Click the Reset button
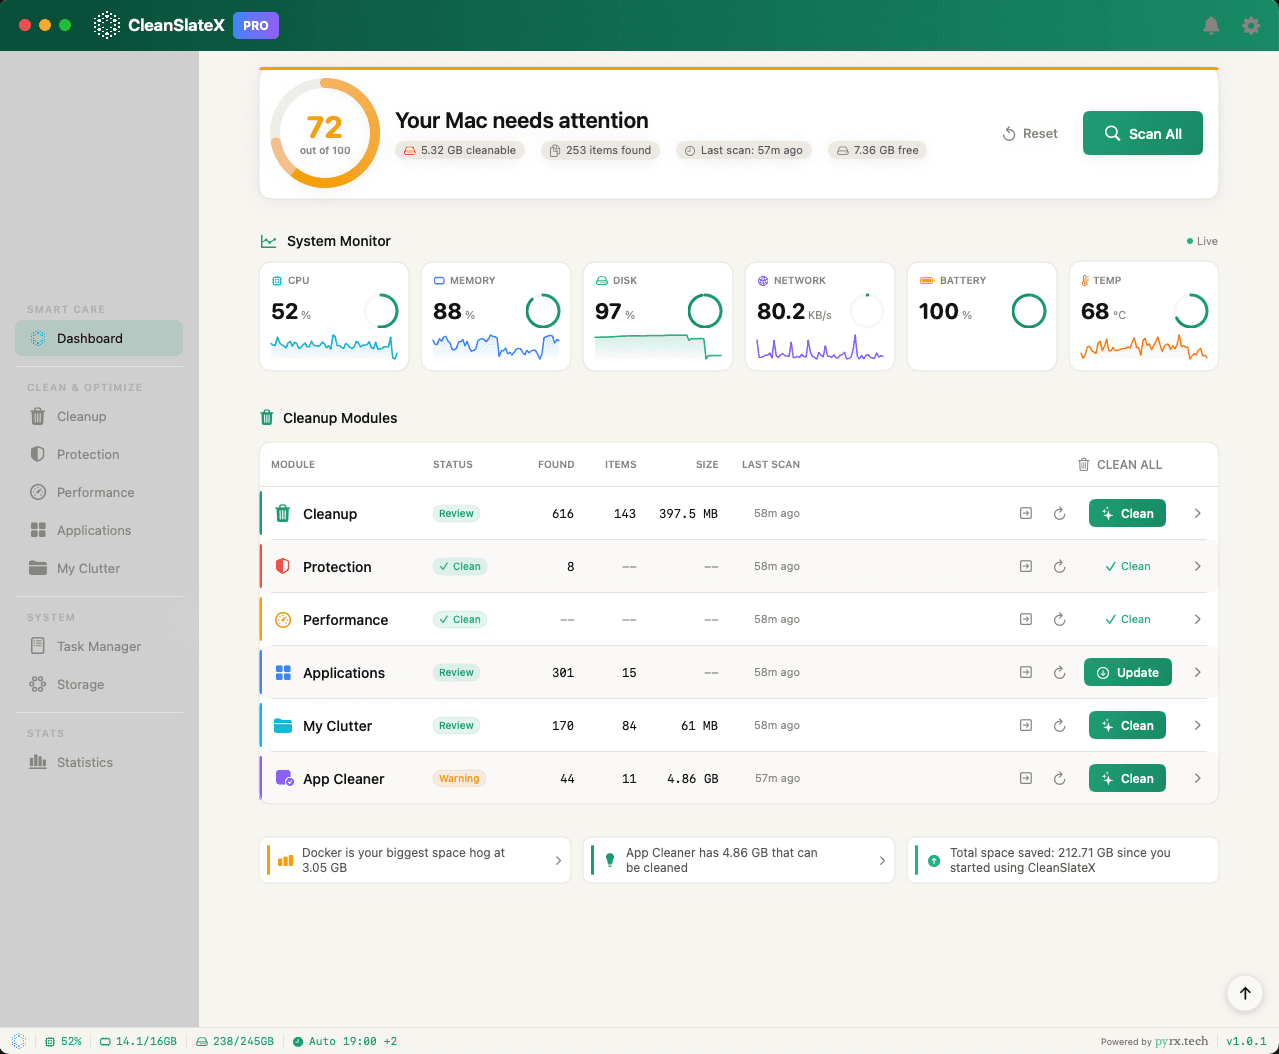Image resolution: width=1279 pixels, height=1054 pixels. coord(1030,134)
